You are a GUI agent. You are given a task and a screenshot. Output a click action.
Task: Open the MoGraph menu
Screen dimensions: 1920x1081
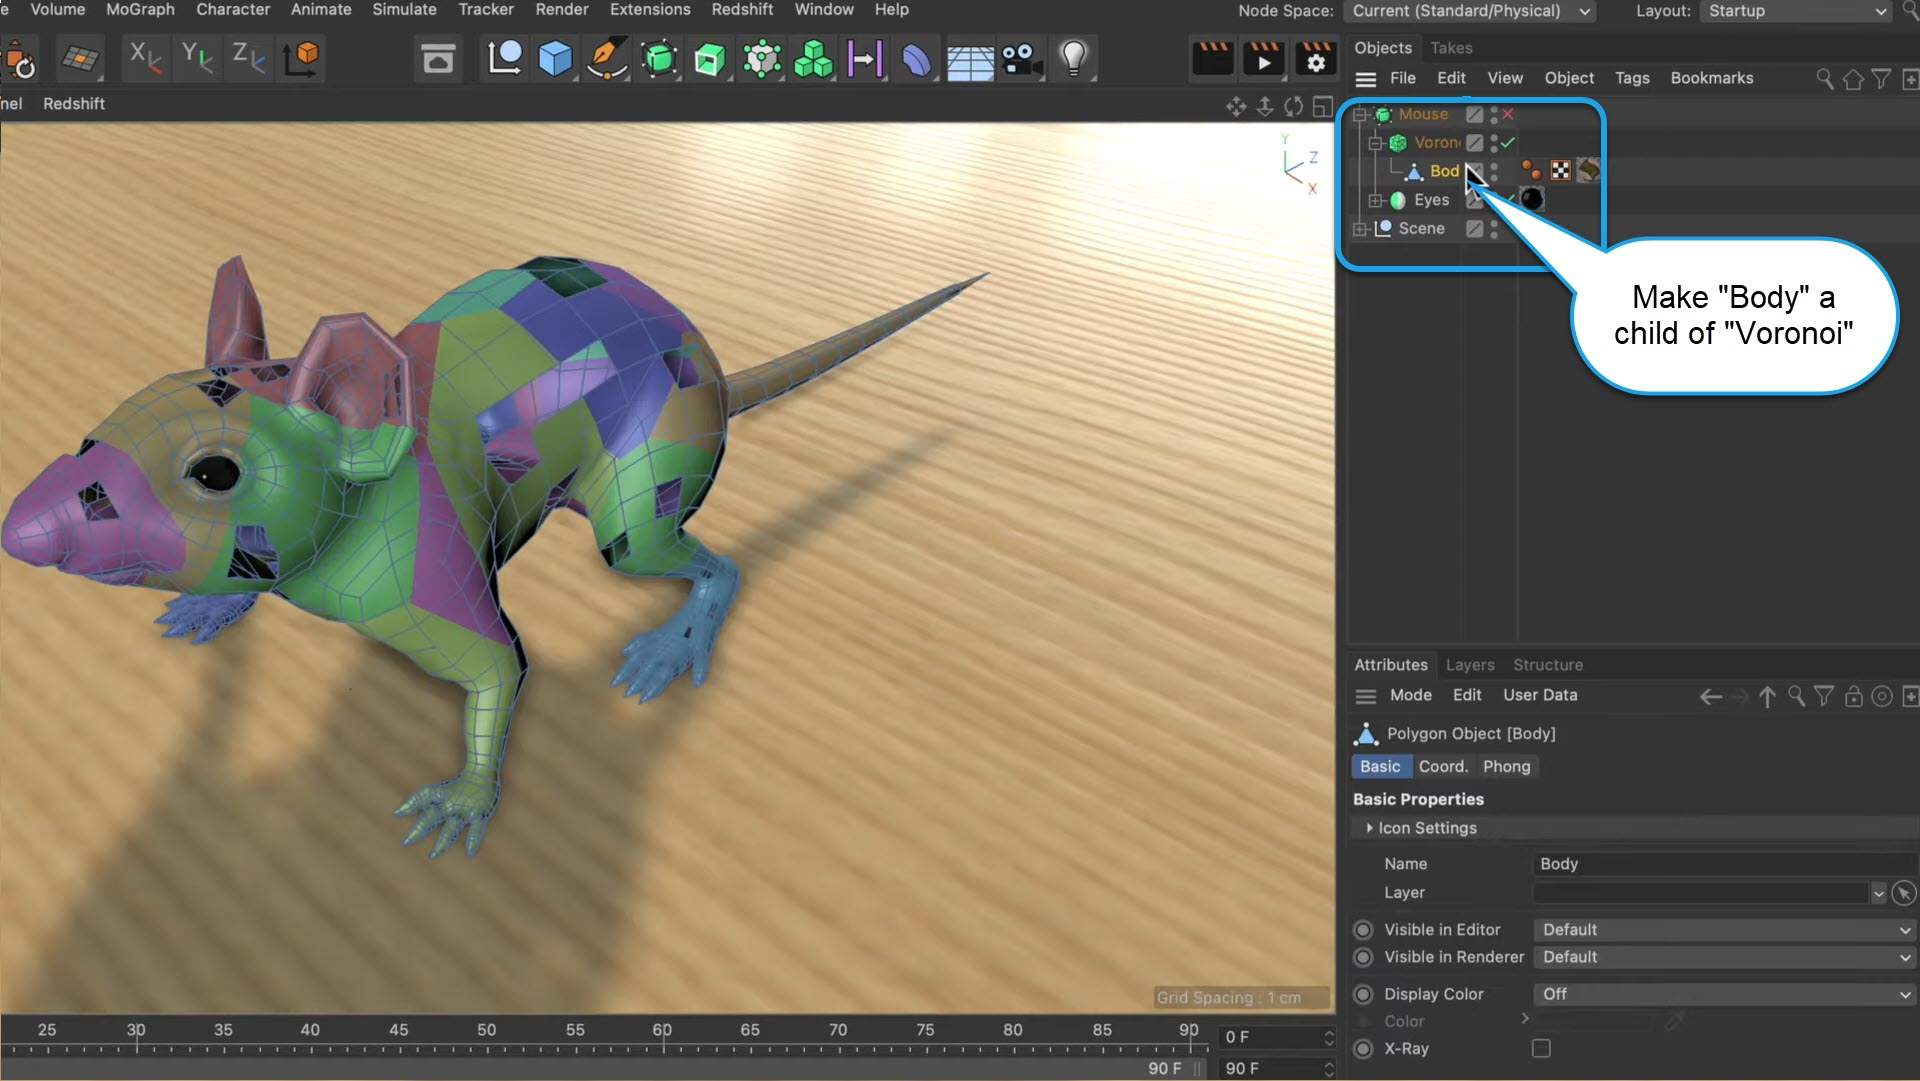pos(140,9)
